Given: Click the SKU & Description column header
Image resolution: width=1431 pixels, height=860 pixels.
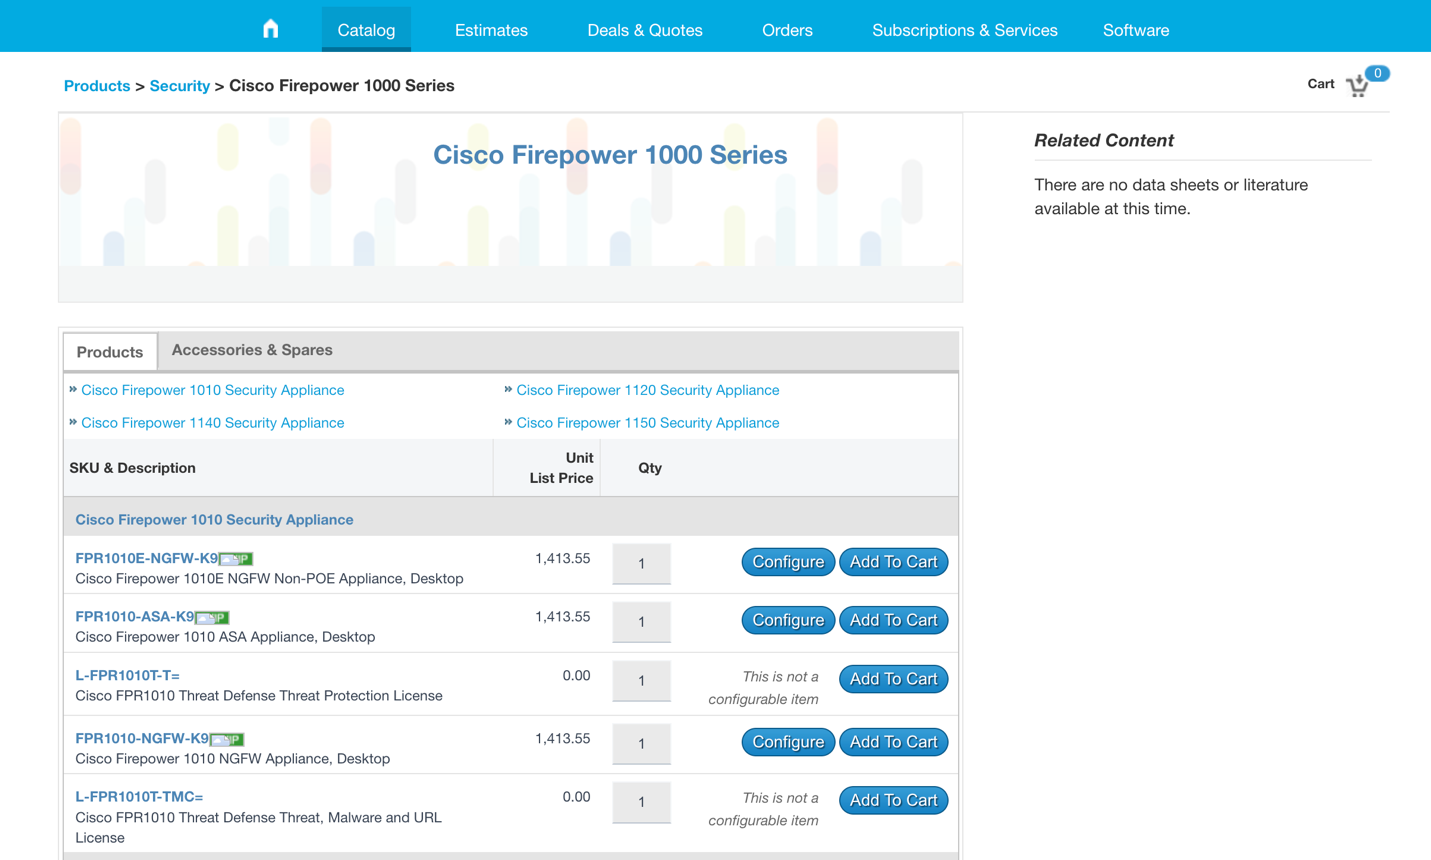Looking at the screenshot, I should pyautogui.click(x=132, y=468).
